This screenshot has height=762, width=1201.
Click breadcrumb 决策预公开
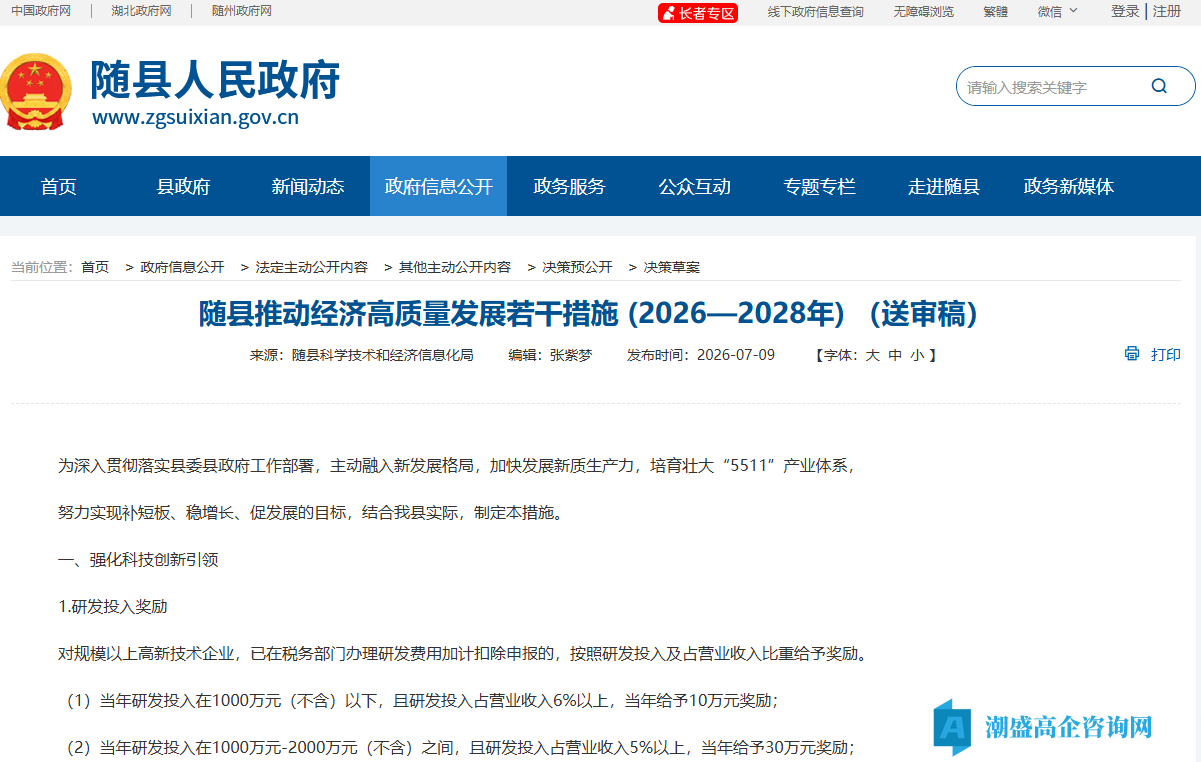(x=577, y=267)
